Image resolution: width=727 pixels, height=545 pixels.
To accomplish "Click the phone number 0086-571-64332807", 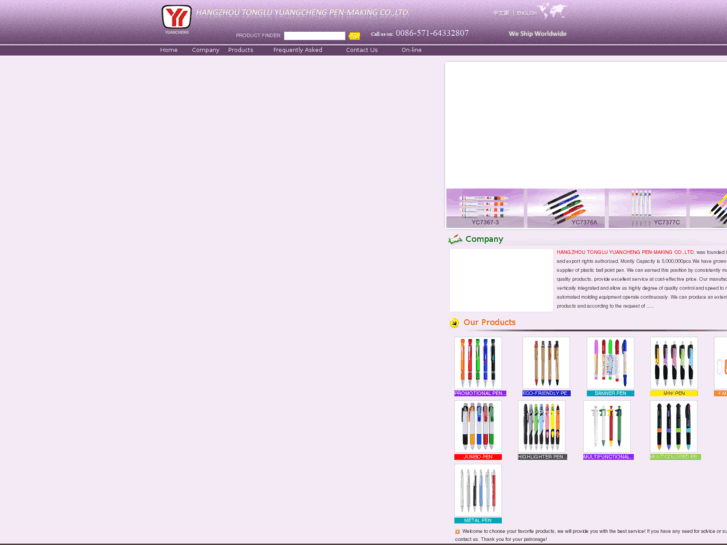I will point(432,33).
